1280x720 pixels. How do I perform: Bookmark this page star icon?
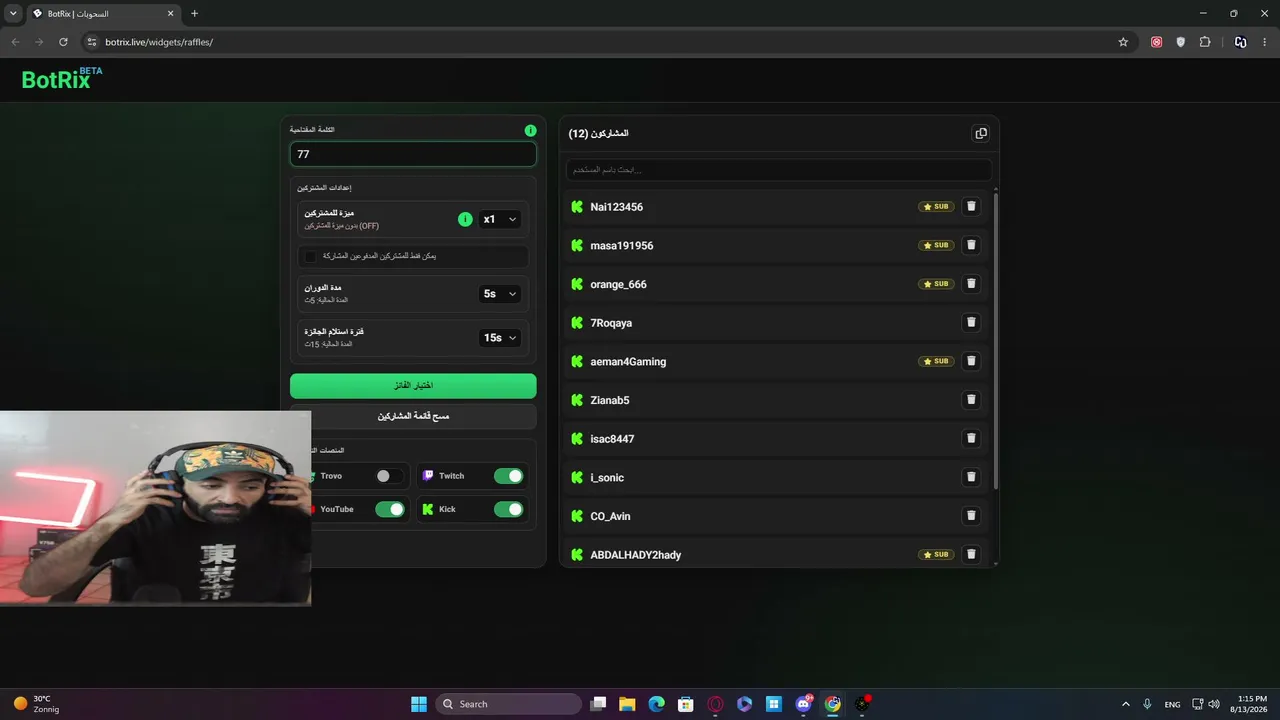click(1123, 42)
